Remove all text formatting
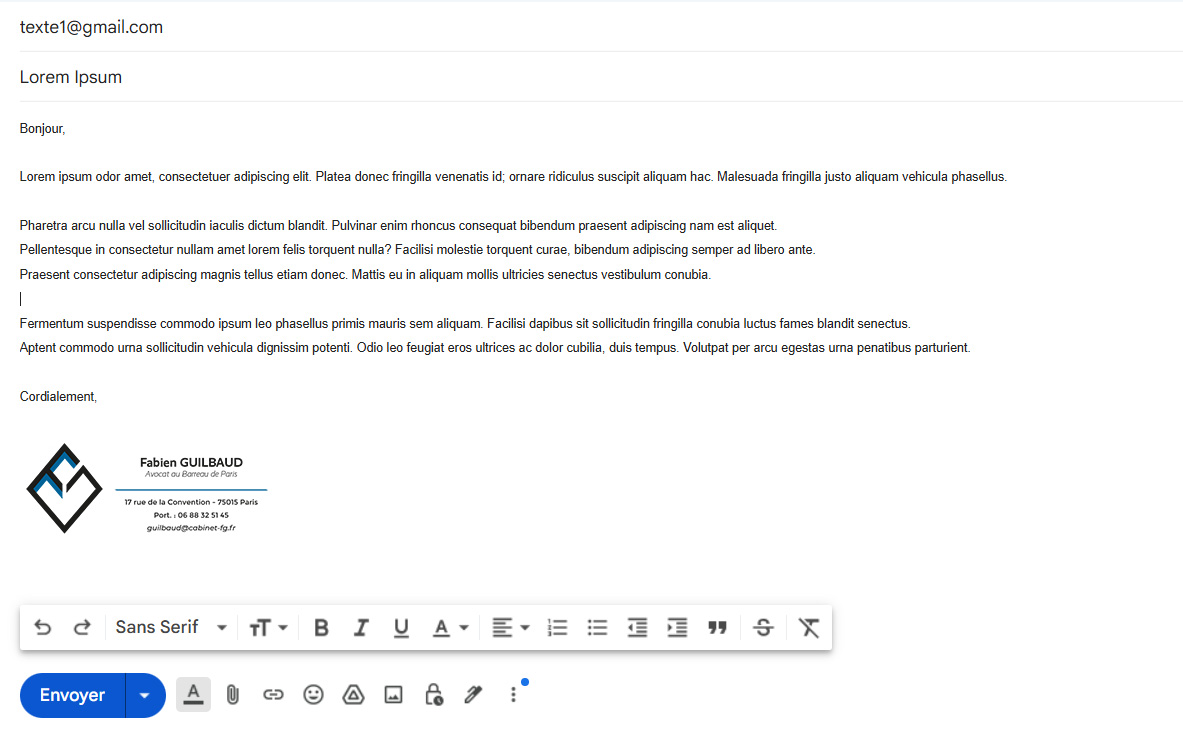 pos(809,628)
